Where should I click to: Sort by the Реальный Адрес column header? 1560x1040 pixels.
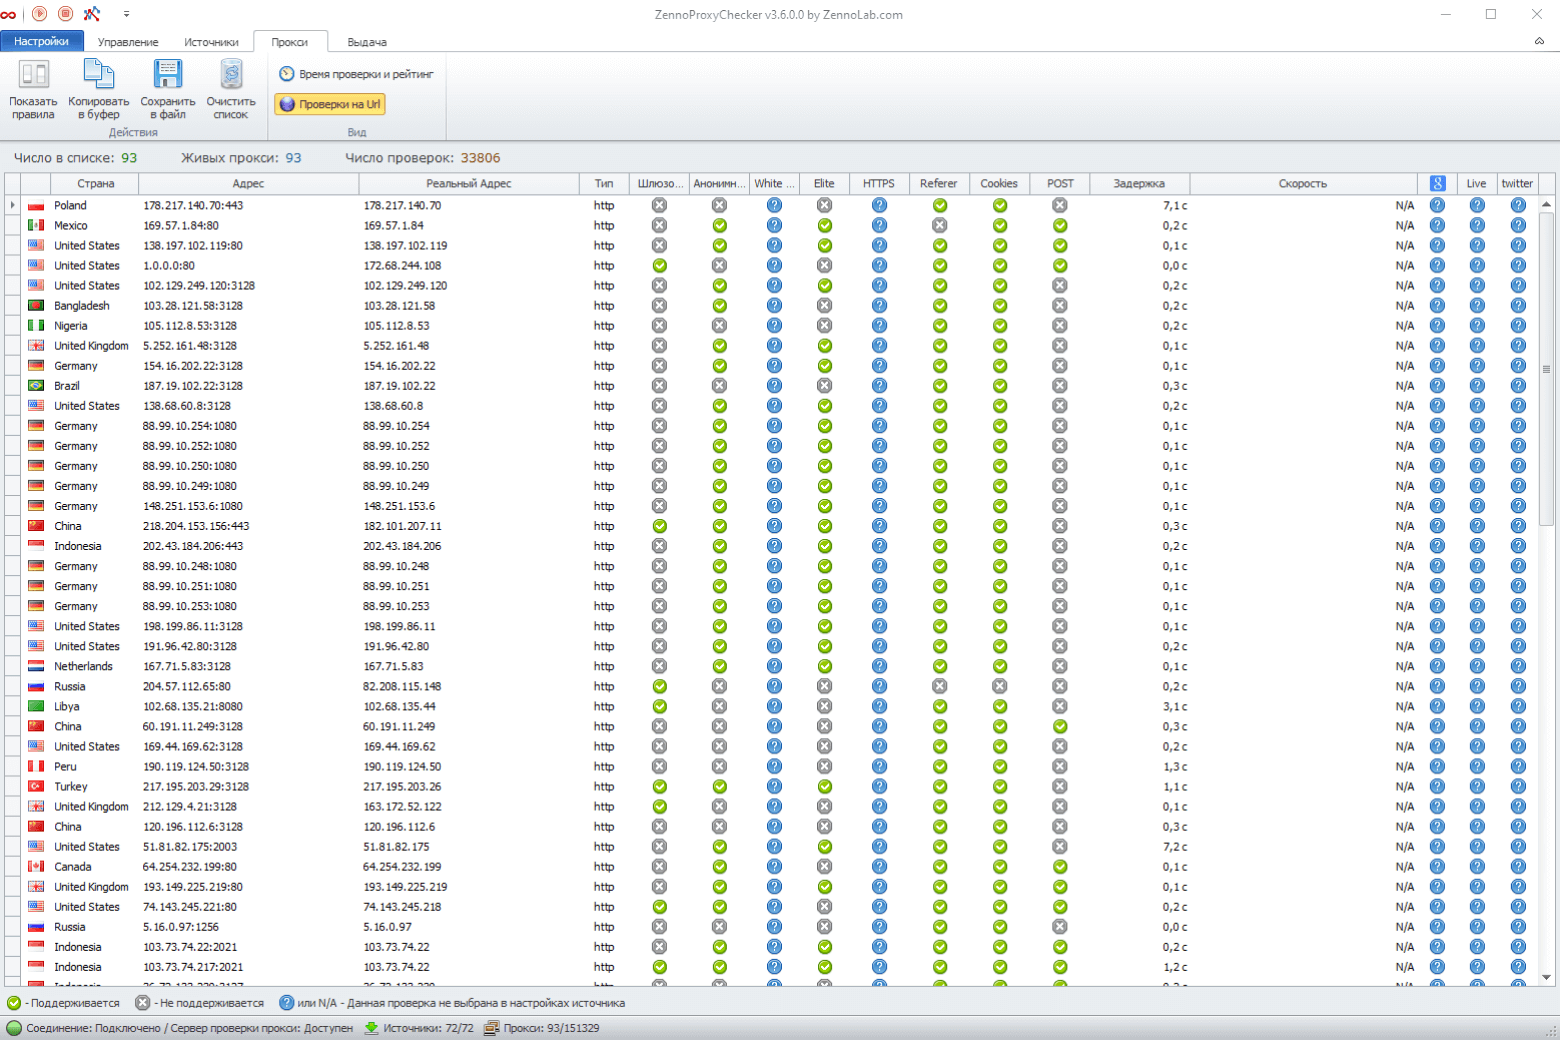click(469, 183)
